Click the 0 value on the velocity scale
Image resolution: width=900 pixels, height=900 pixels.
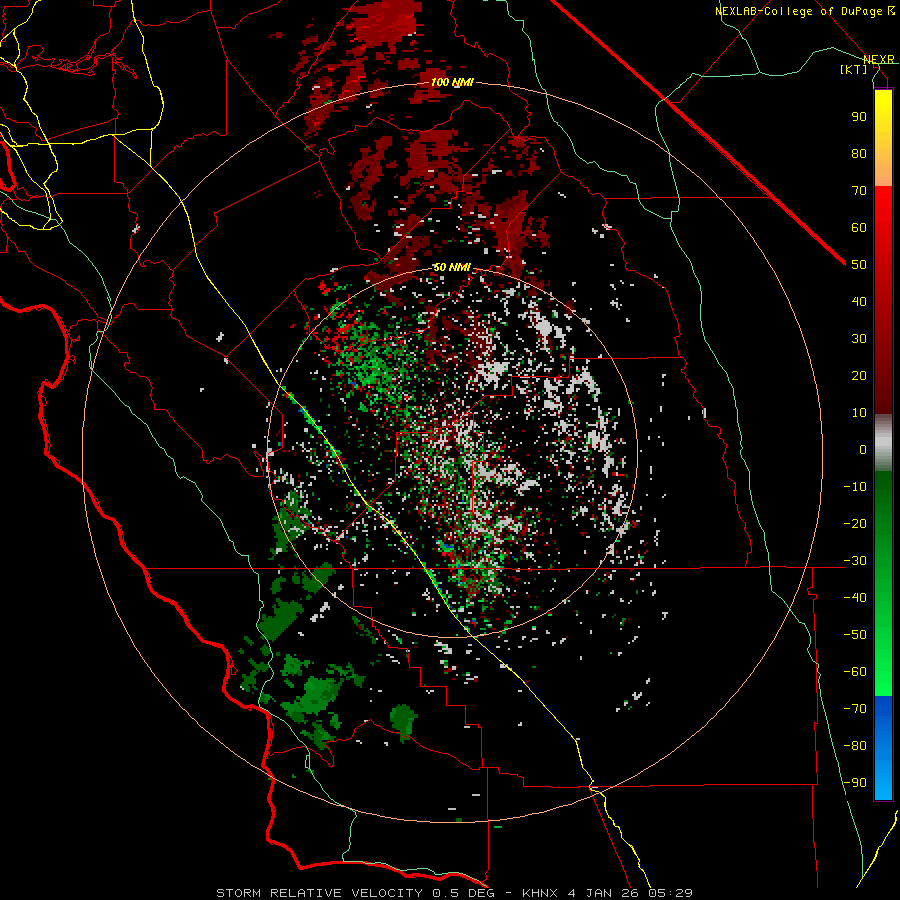tap(863, 449)
